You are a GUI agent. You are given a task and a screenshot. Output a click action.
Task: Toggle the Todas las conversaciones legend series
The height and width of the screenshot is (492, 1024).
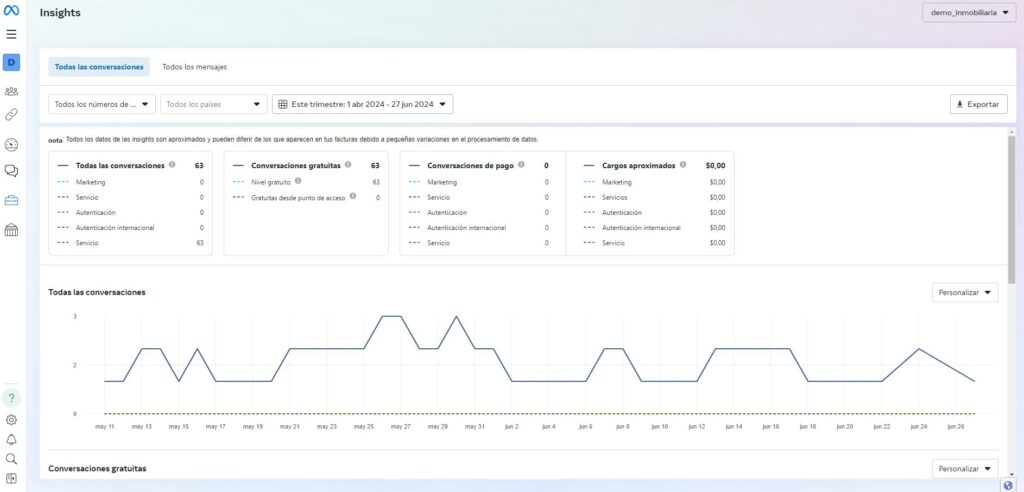click(120, 166)
